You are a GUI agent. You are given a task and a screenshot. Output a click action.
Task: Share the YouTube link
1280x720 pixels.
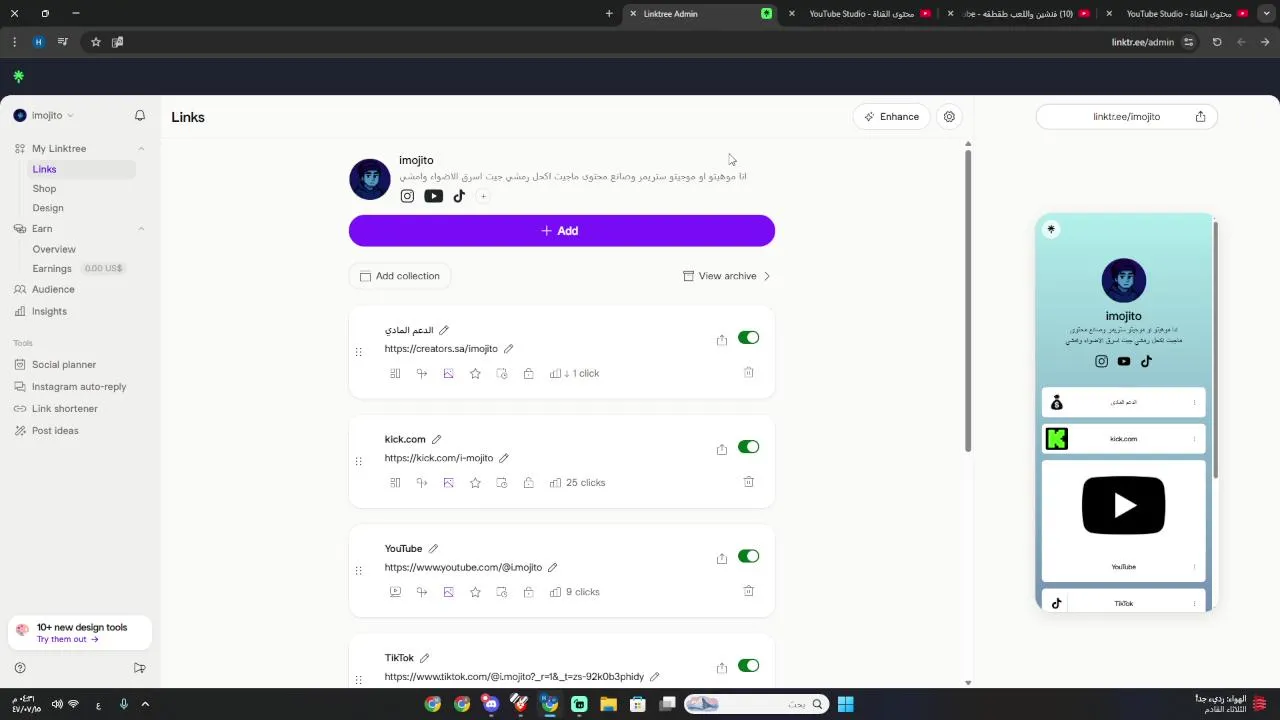click(722, 559)
